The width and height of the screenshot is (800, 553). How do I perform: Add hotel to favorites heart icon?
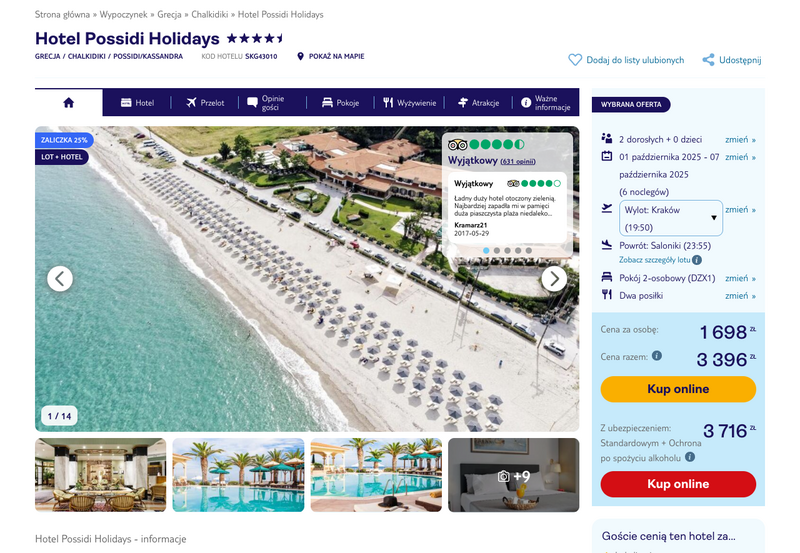coord(575,60)
